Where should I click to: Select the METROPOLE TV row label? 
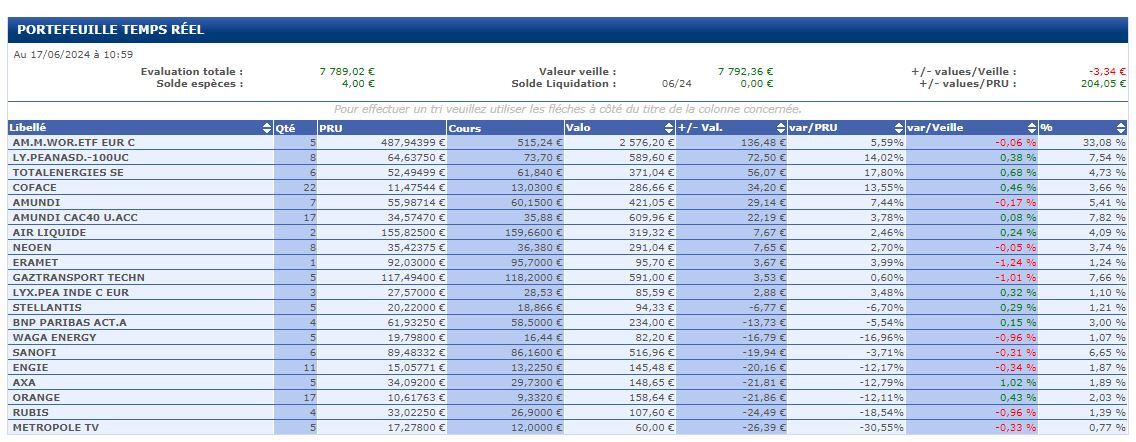[54, 428]
